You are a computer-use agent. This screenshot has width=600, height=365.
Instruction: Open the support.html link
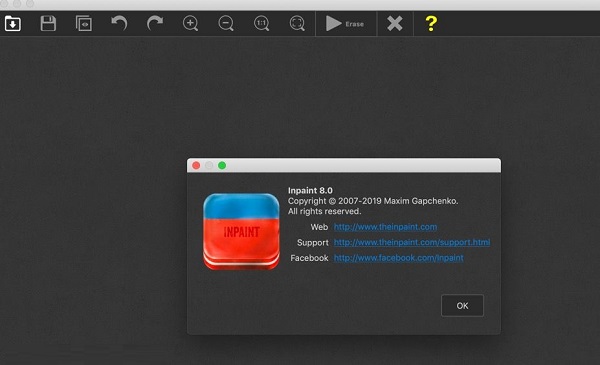pyautogui.click(x=412, y=242)
